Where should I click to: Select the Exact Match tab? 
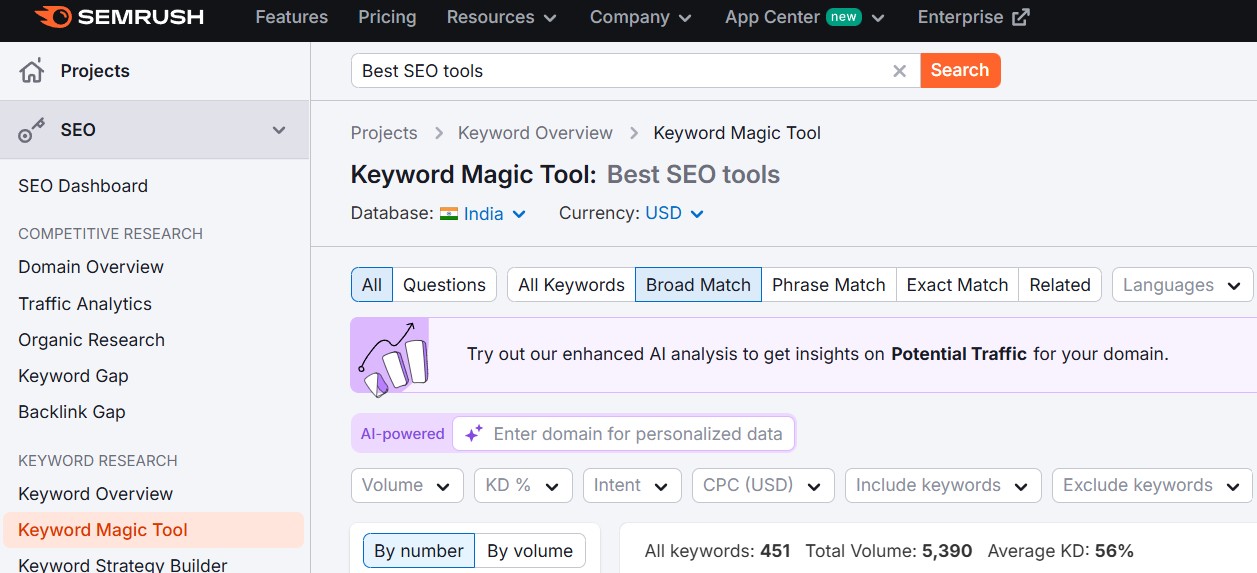(x=957, y=285)
